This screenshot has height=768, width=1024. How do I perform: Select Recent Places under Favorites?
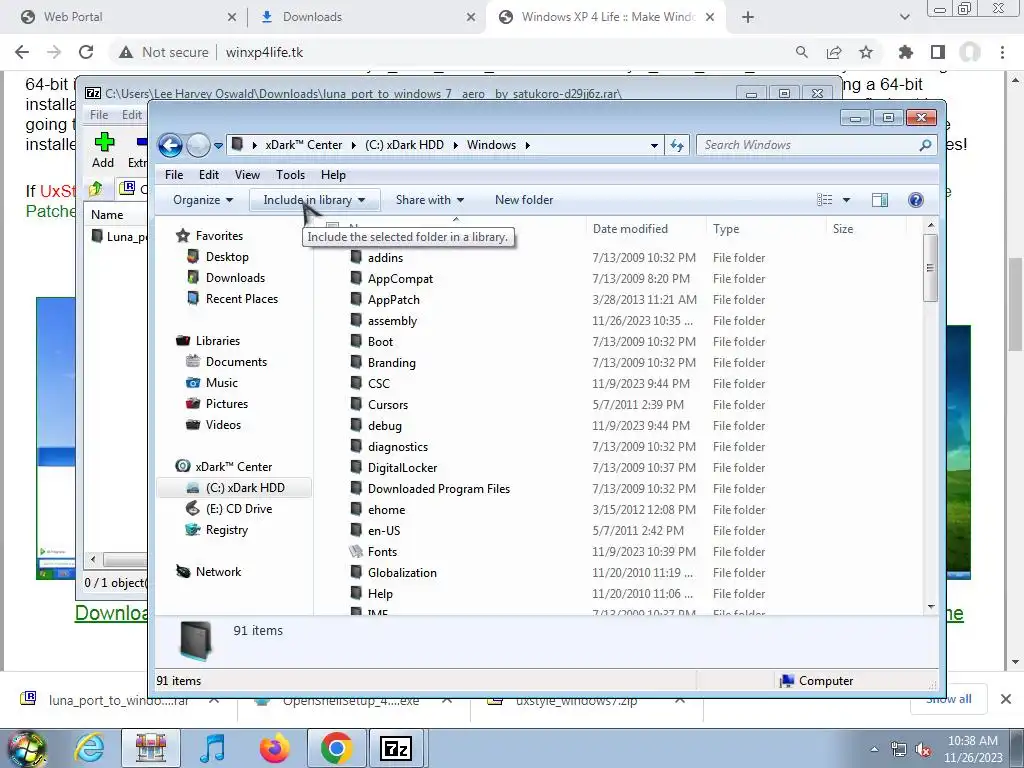(x=242, y=298)
